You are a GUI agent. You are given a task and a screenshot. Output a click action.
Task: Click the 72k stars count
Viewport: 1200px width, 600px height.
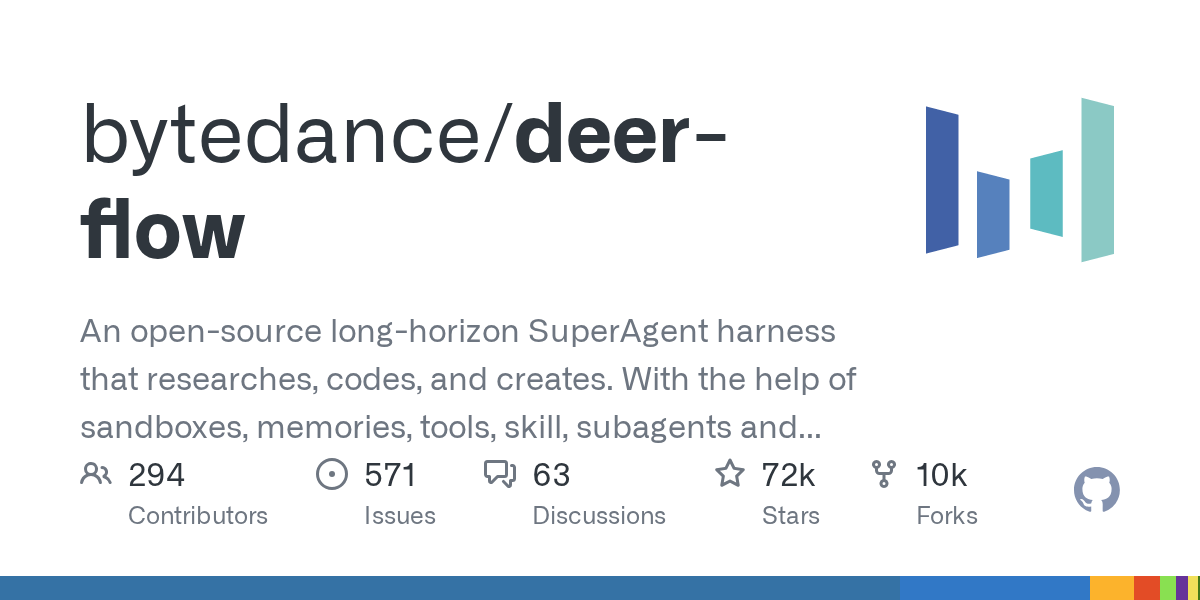coord(788,475)
